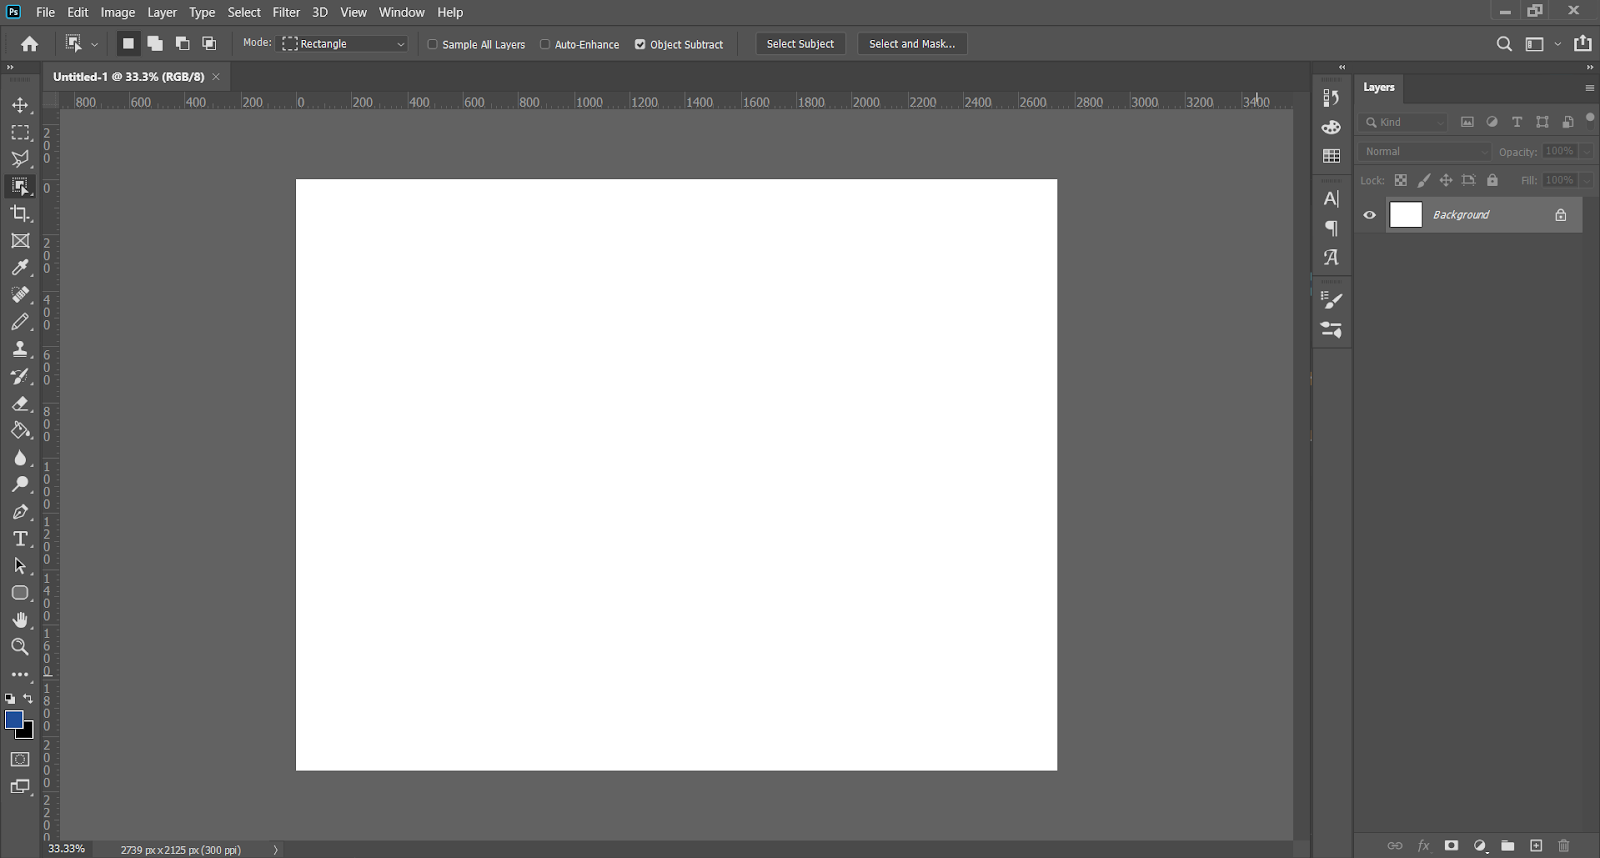Open the Edit Toolbar three-dots menu
Screen dimensions: 1600x858
[x=20, y=675]
